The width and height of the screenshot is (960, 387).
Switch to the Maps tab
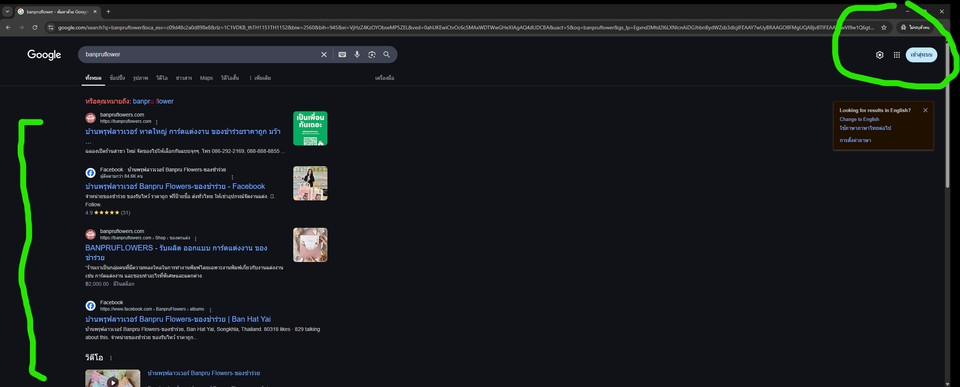[206, 78]
